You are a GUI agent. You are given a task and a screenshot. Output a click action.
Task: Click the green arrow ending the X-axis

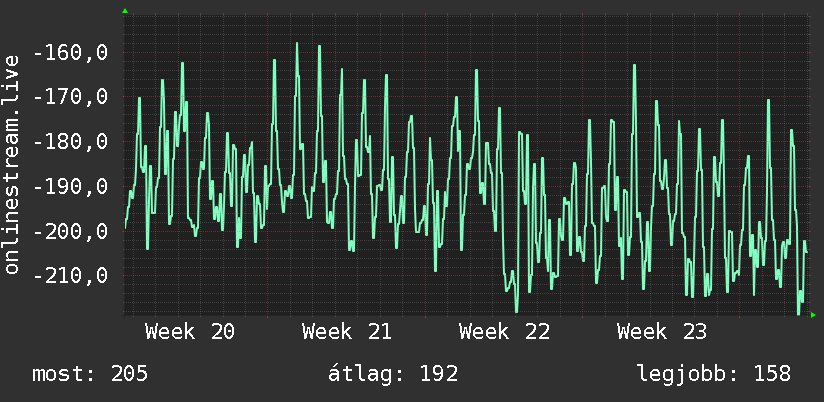point(813,315)
